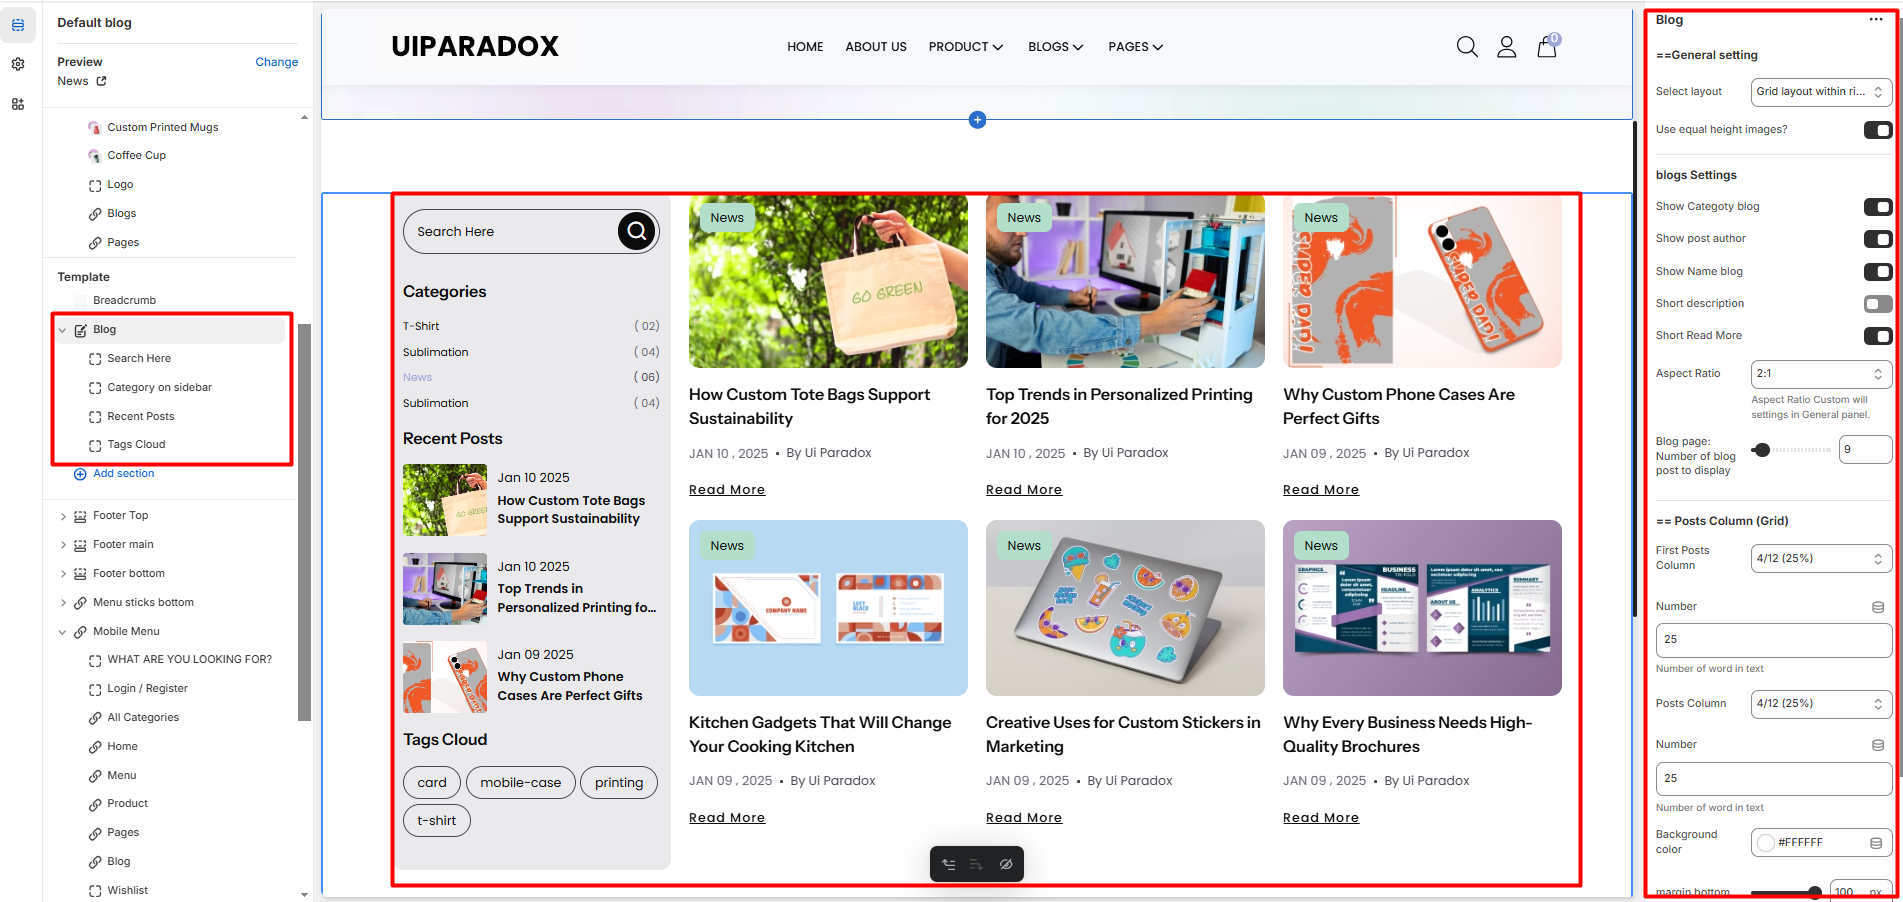
Task: Toggle Show Categoty blog switch
Action: tap(1878, 207)
